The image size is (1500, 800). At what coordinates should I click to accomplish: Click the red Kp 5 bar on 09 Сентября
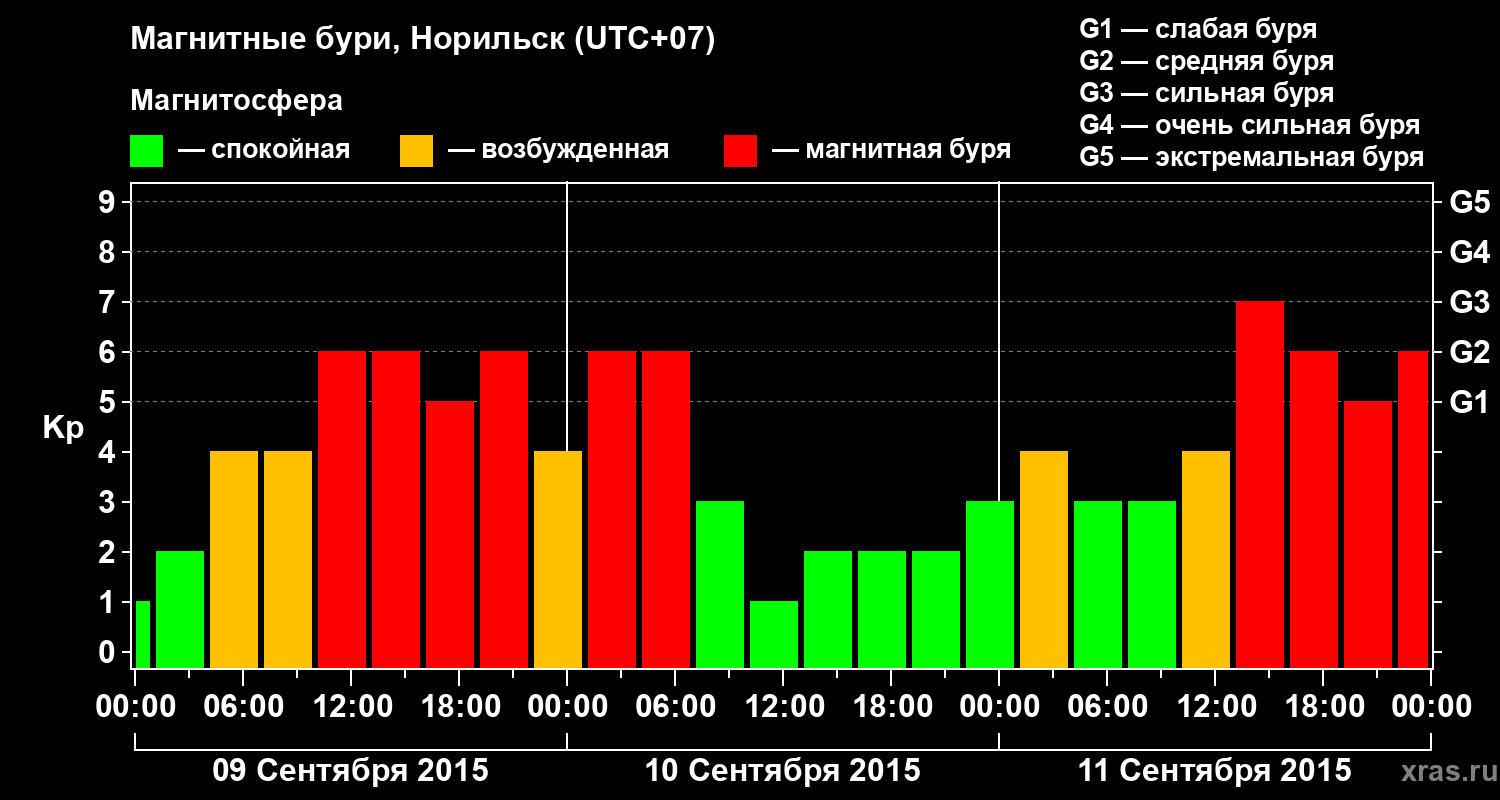[x=450, y=534]
